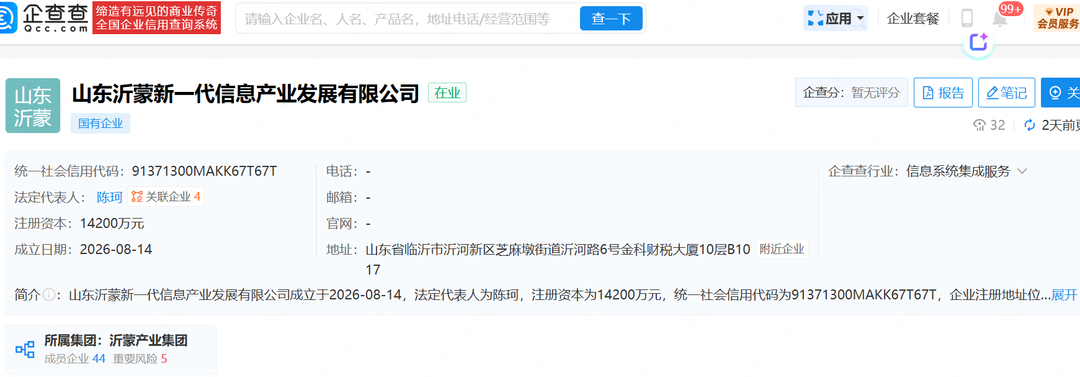
Task: Click the refresh icon beside 2天前更新
Action: 1030,125
